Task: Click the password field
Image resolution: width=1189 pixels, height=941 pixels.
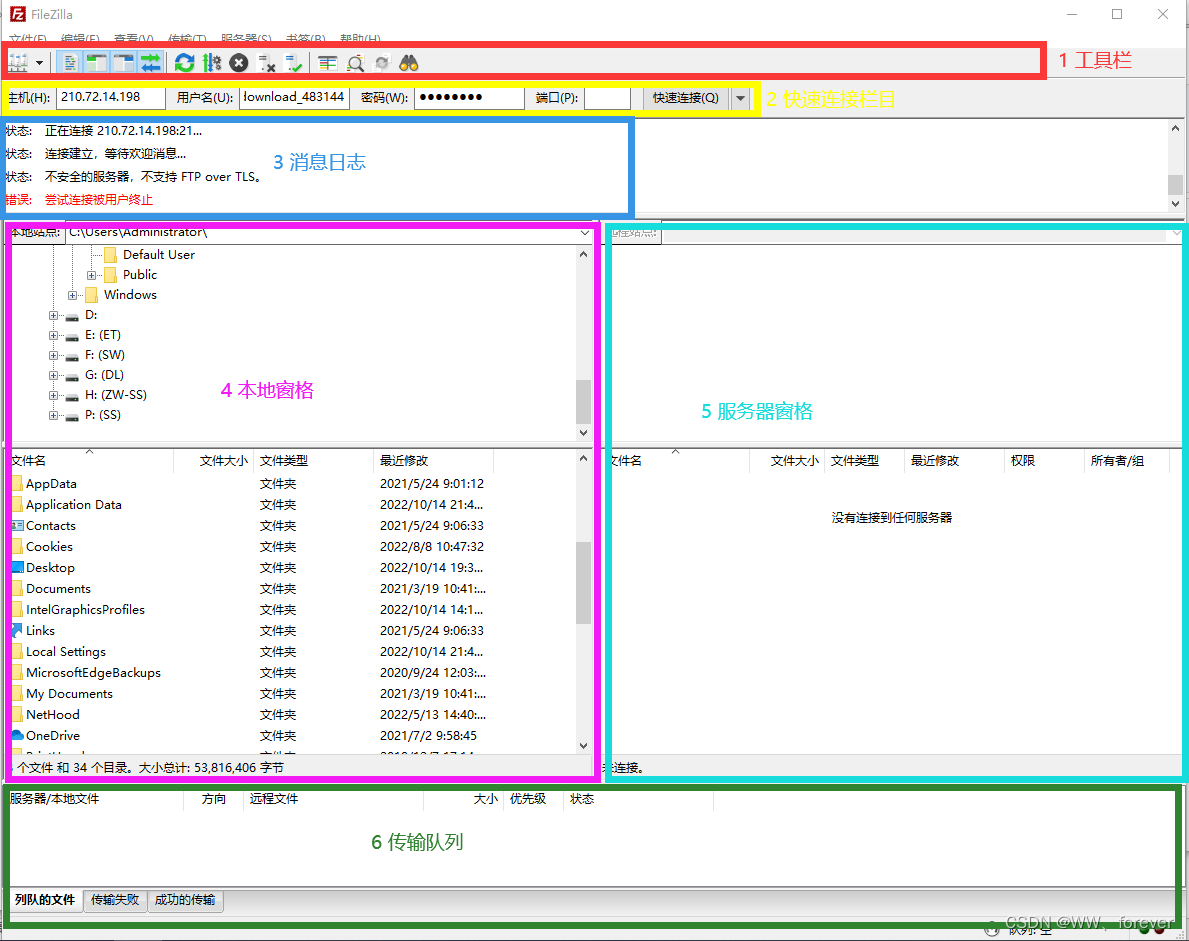Action: point(469,97)
